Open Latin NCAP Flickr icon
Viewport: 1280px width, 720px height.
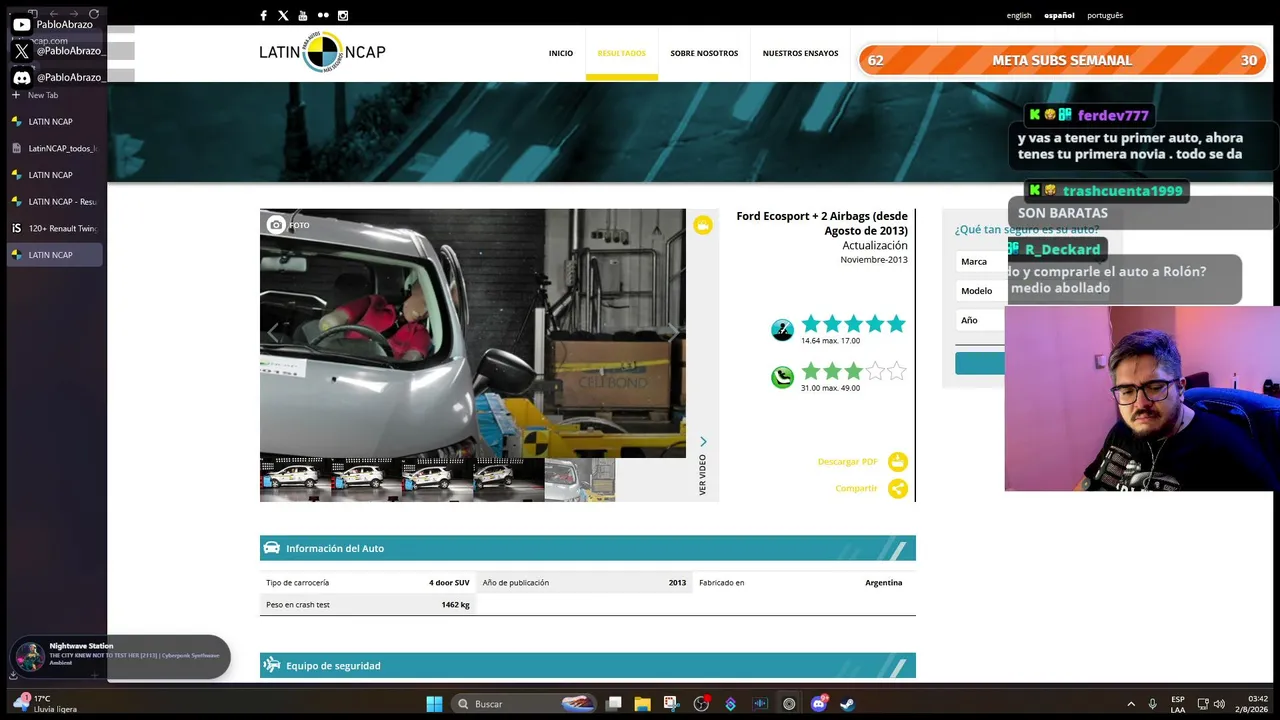323,15
